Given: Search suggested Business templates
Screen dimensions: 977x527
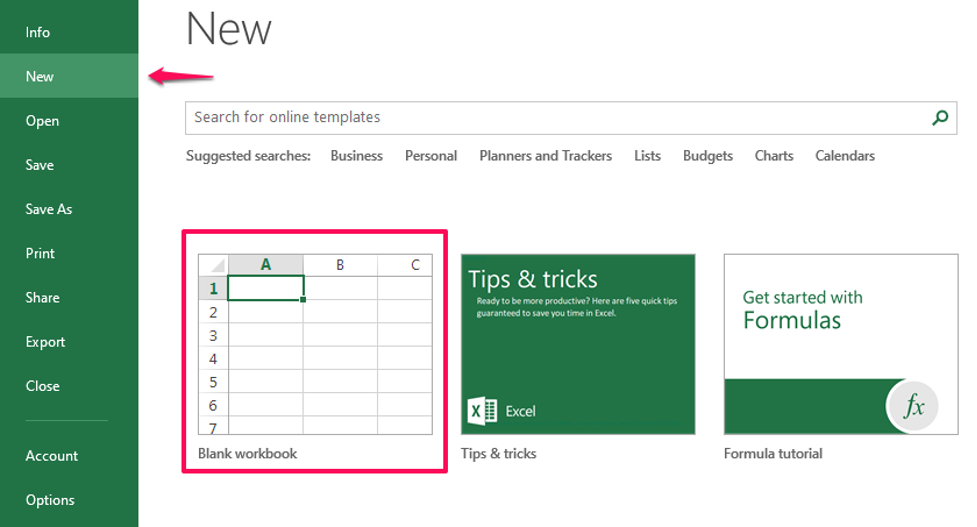Looking at the screenshot, I should pyautogui.click(x=356, y=156).
